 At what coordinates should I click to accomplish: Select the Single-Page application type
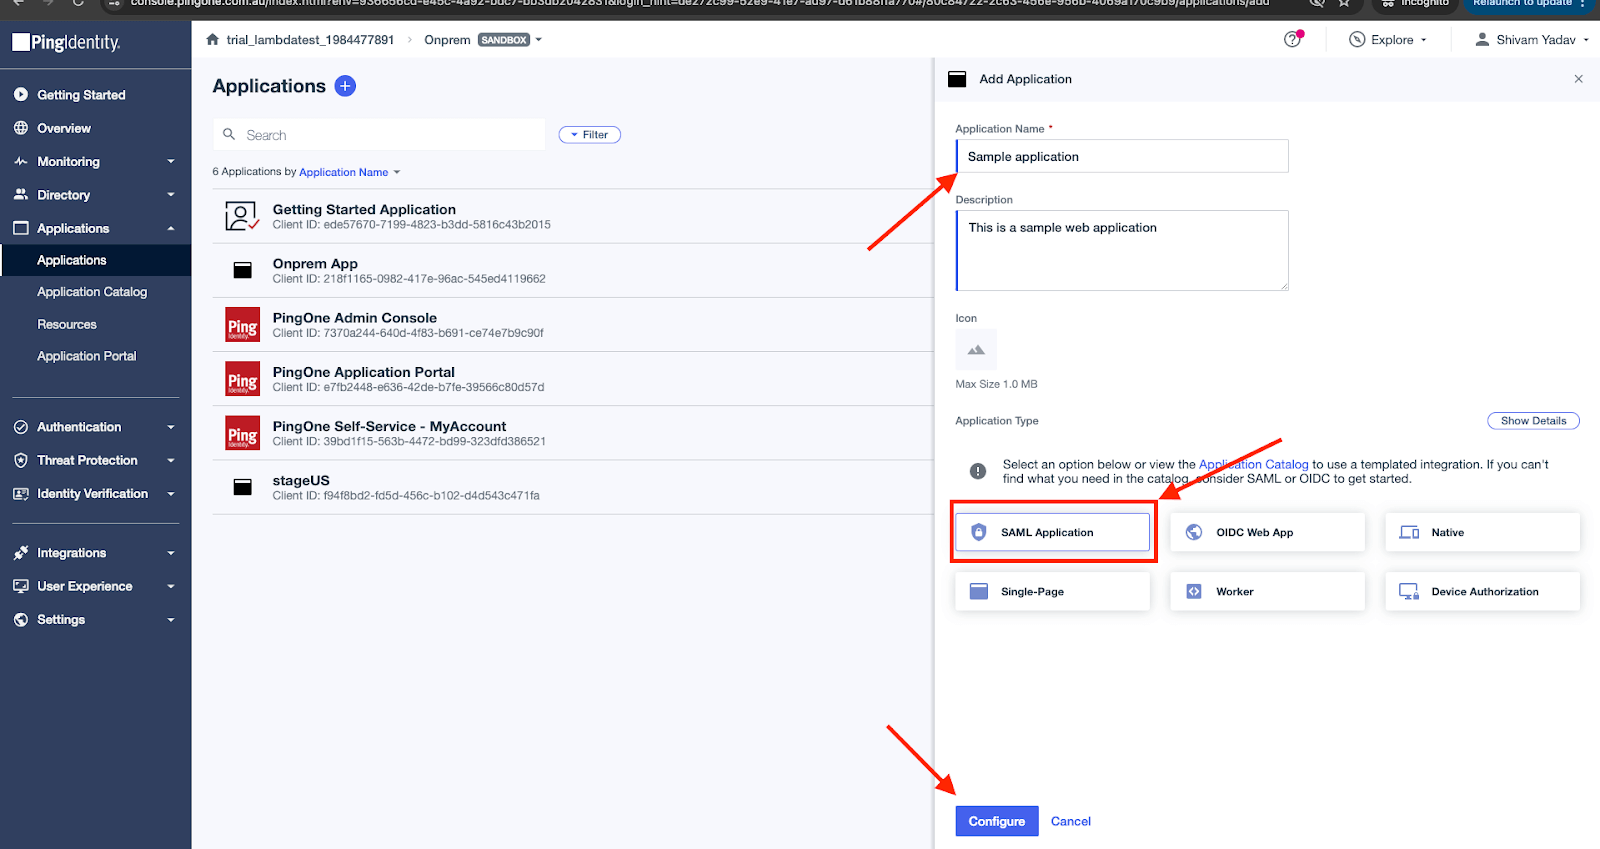click(x=1052, y=591)
